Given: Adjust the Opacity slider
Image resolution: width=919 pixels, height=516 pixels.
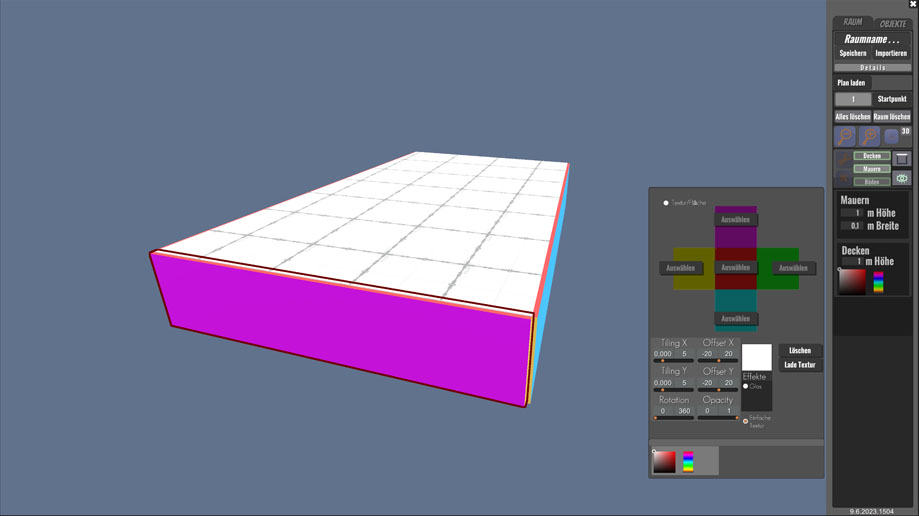Looking at the screenshot, I should (718, 418).
